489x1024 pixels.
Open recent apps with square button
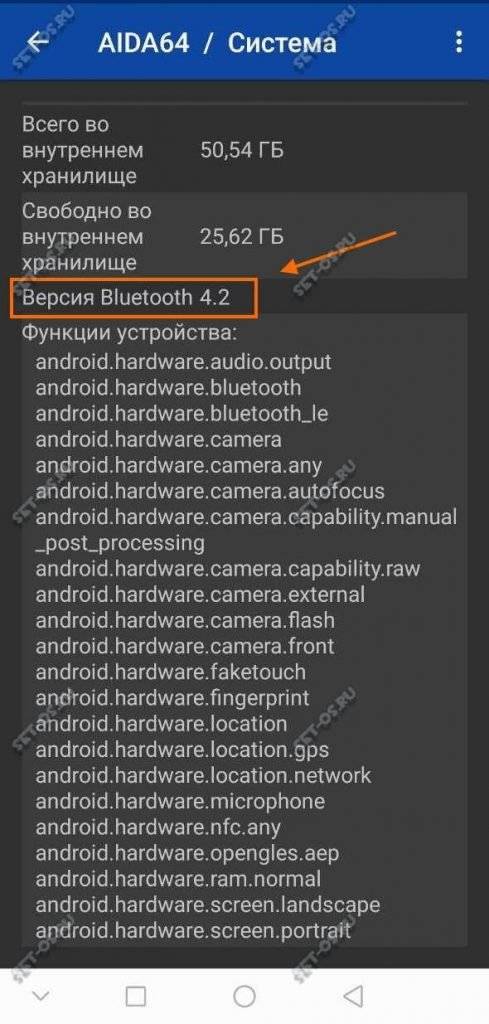tap(135, 996)
